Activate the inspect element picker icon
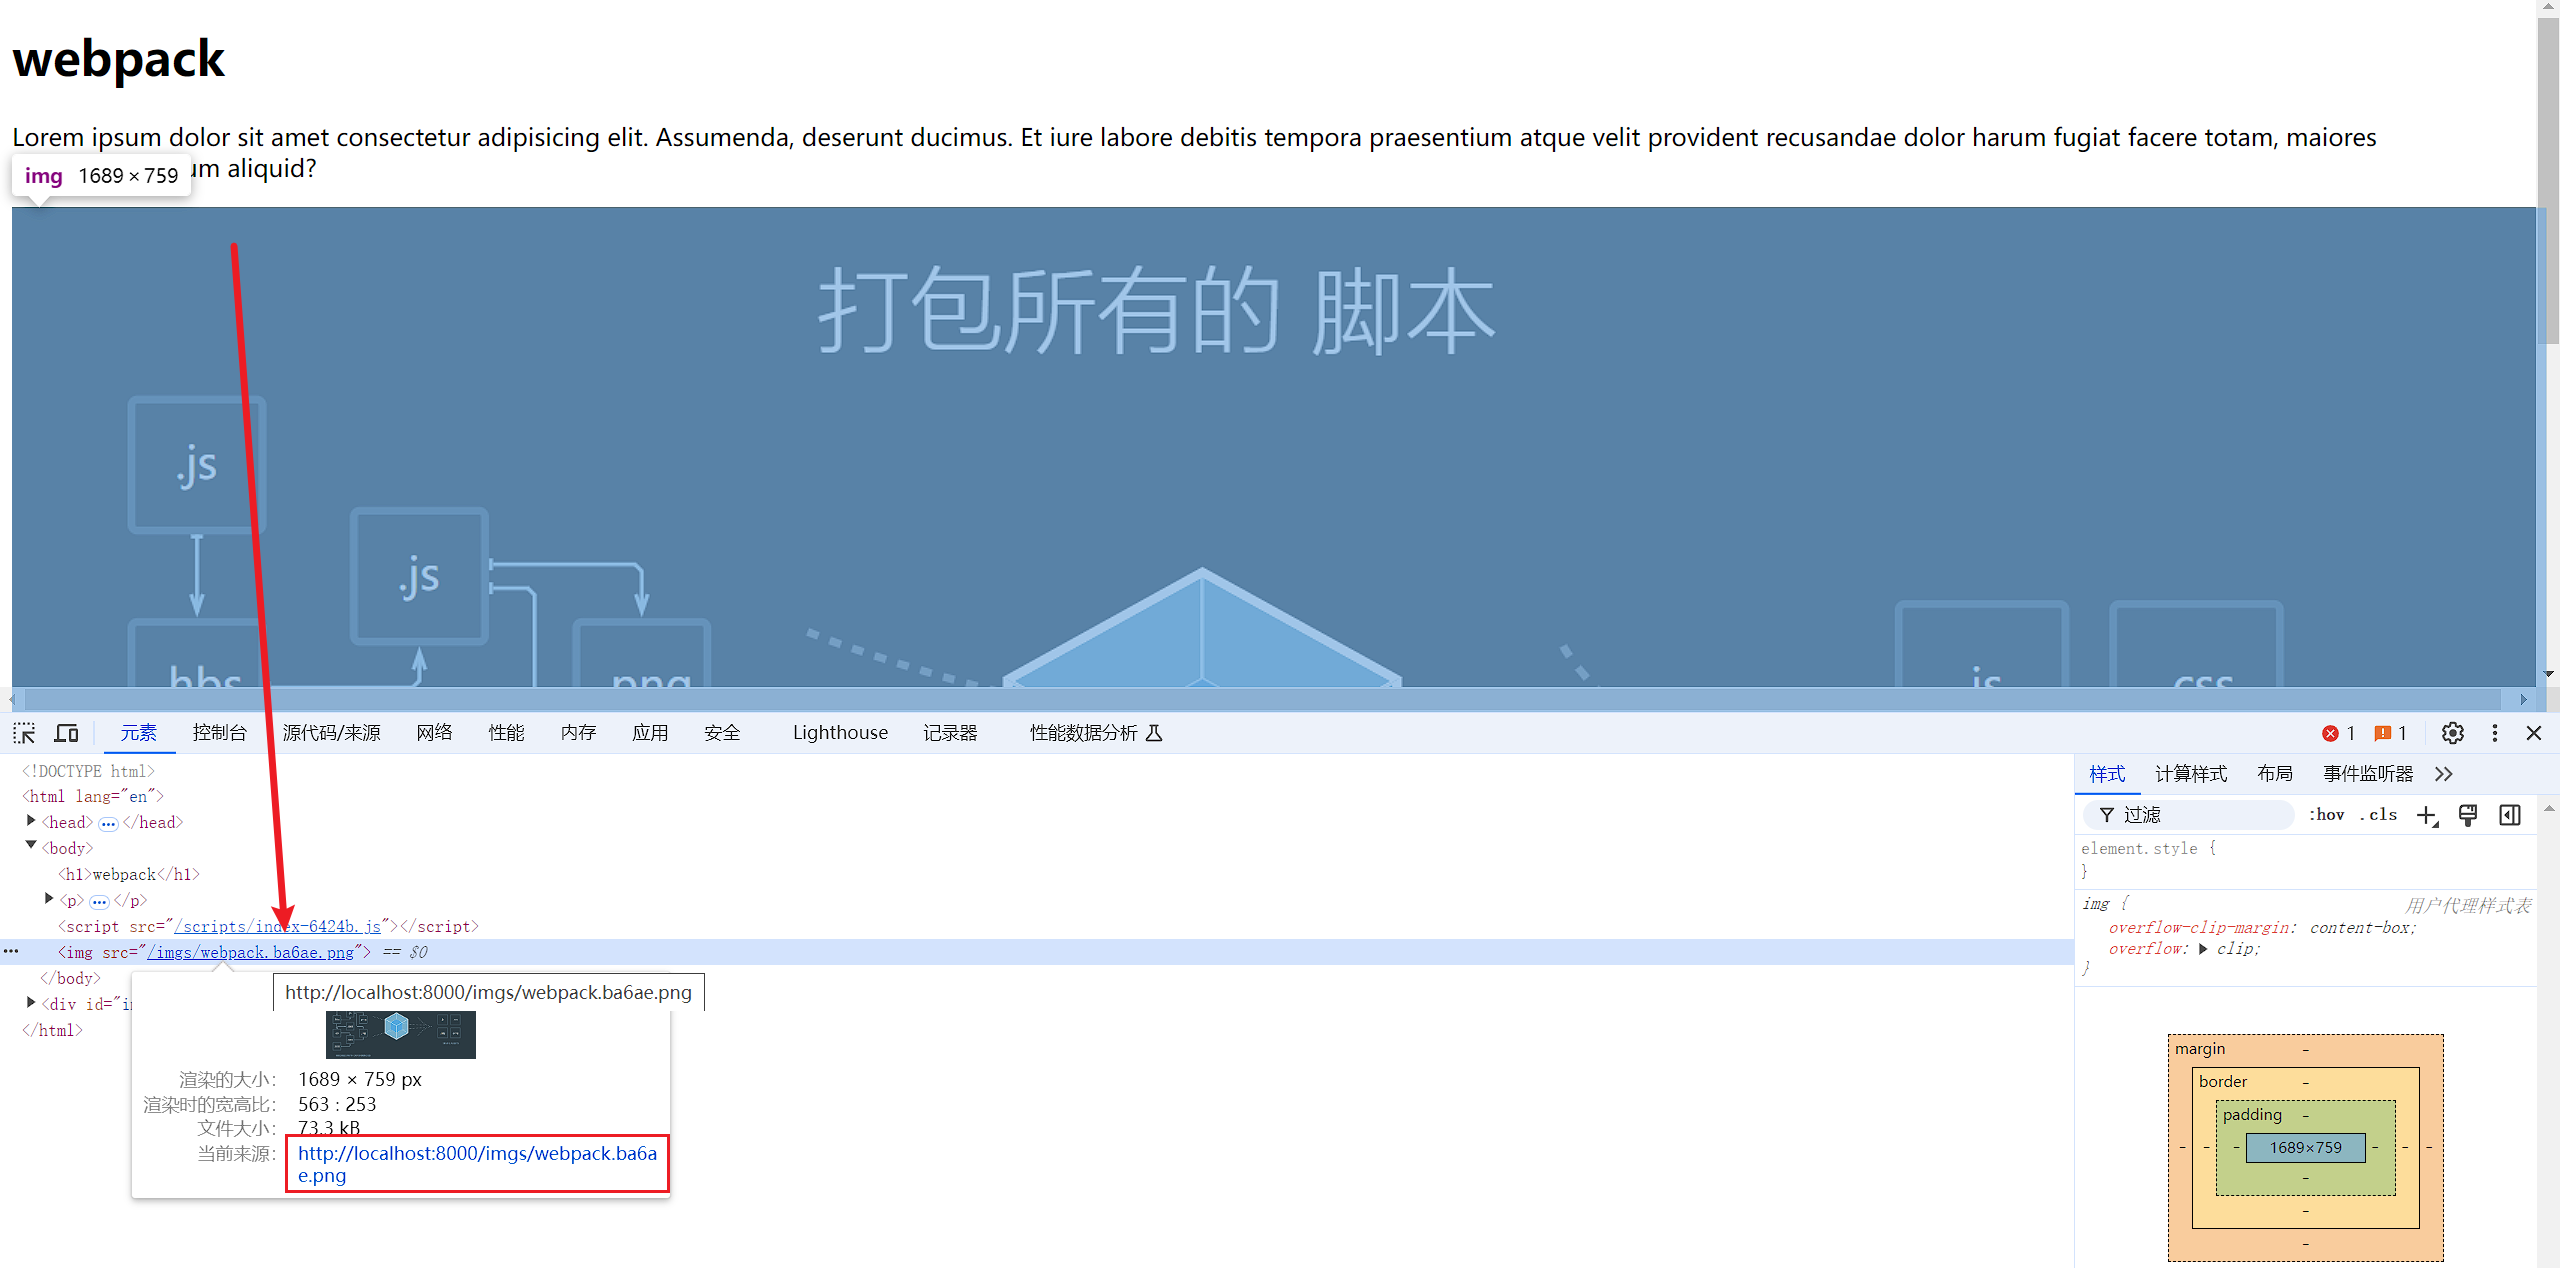2560x1268 pixels. (24, 733)
